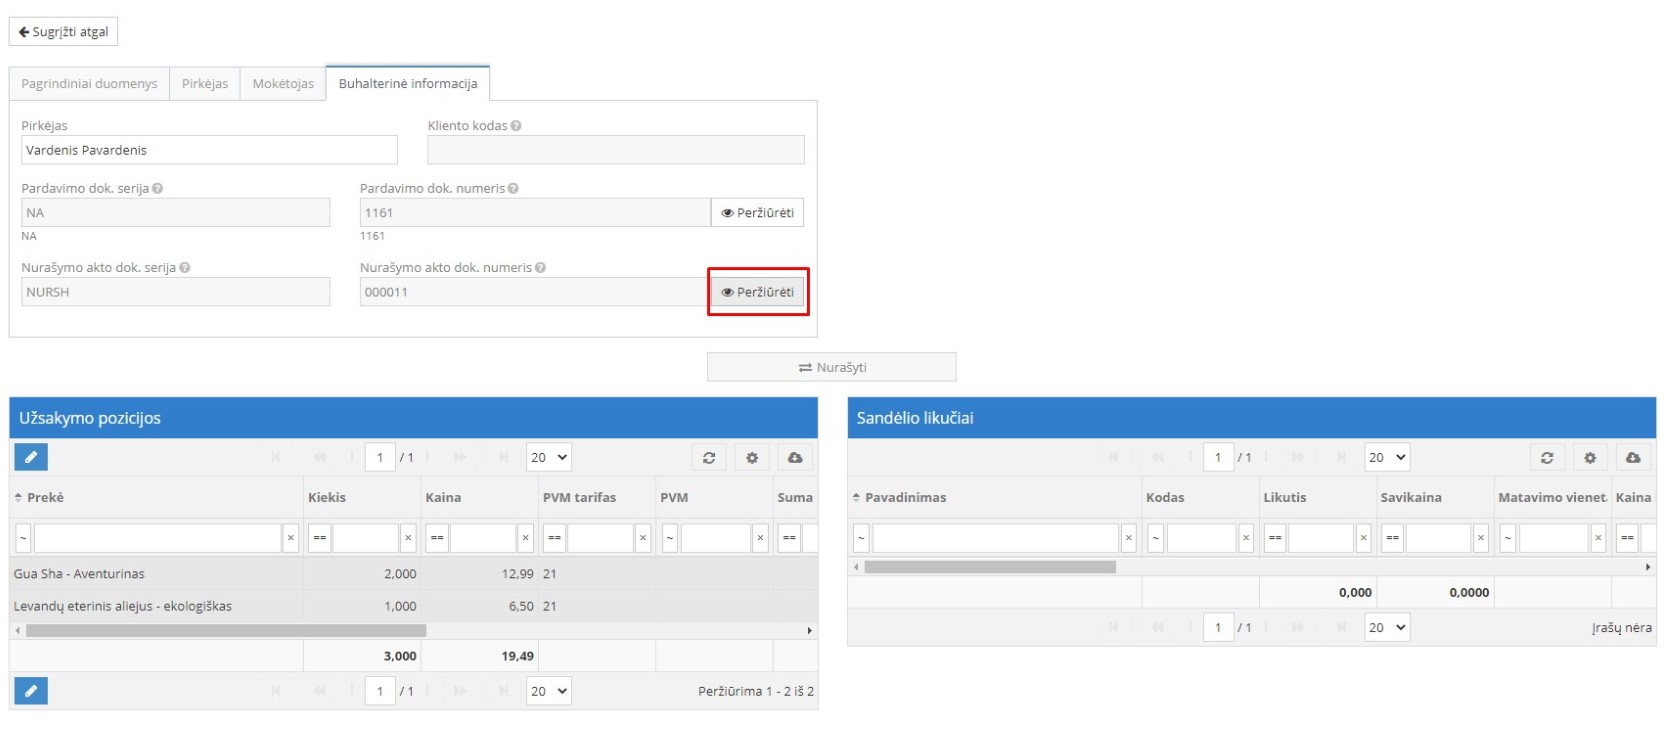The height and width of the screenshot is (756, 1667).
Task: View the Nurašymo akto document
Action: [757, 292]
